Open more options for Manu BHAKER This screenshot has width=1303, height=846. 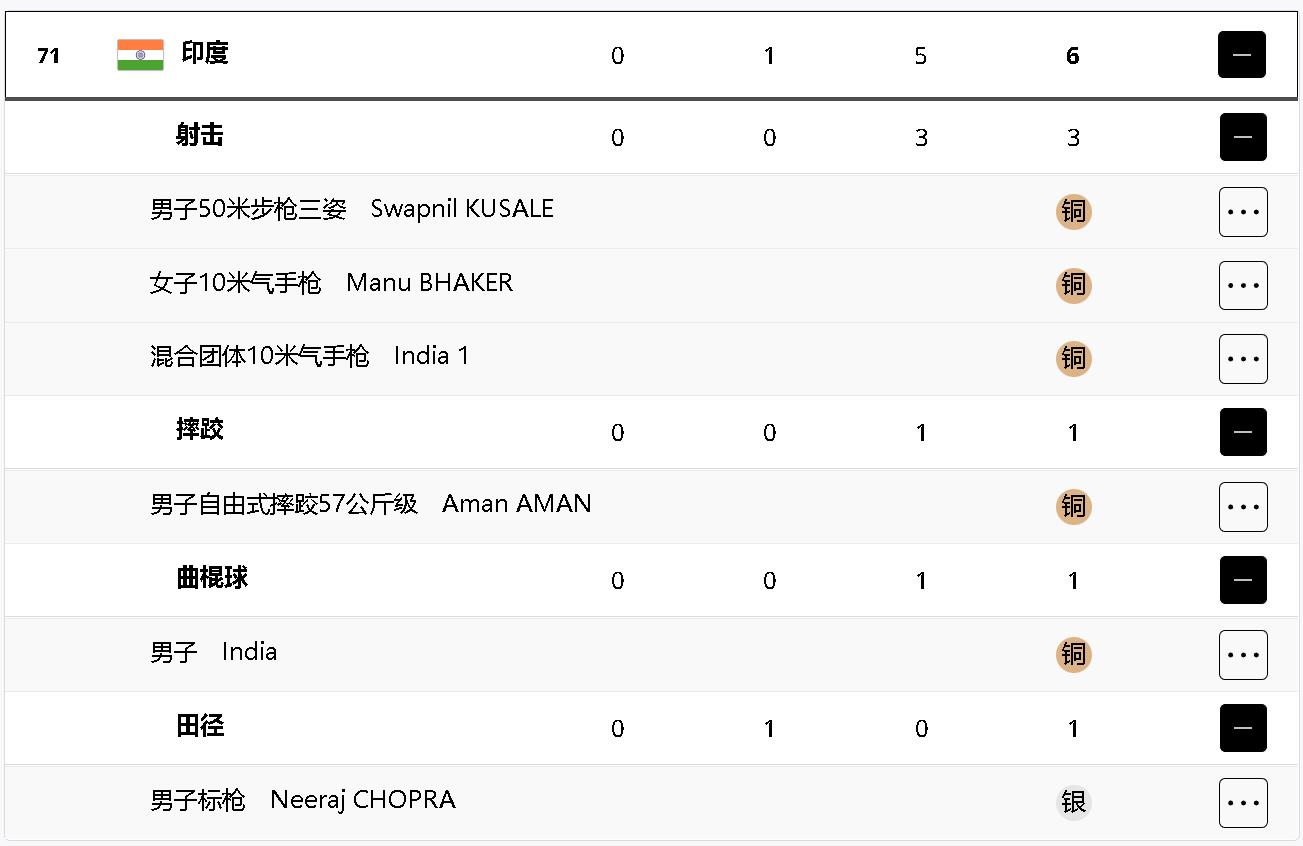point(1243,286)
